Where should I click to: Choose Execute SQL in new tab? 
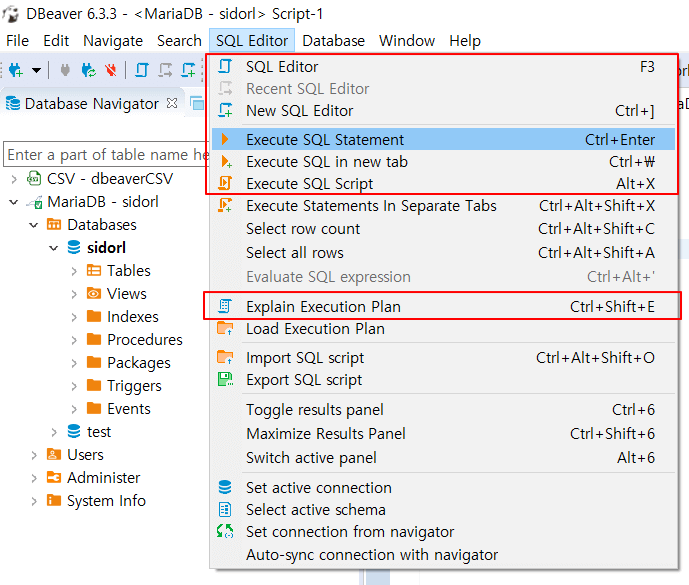tap(443, 162)
